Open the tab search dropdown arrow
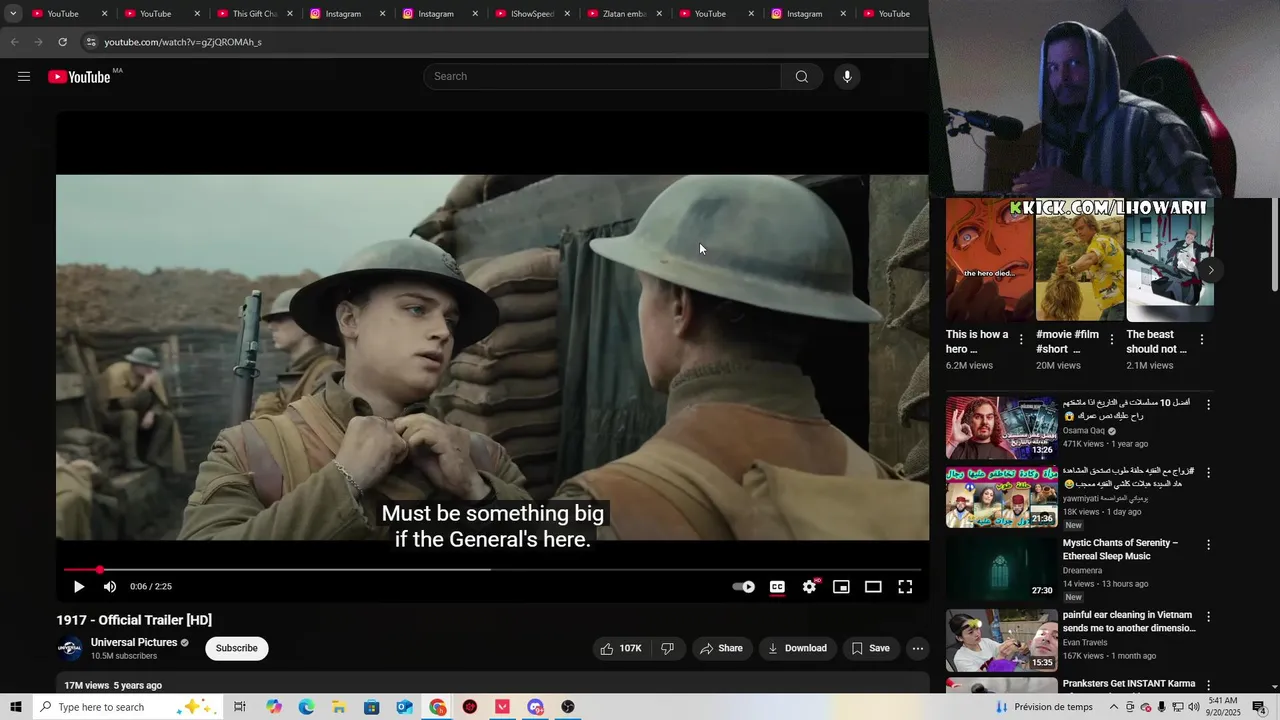Viewport: 1280px width, 720px height. click(x=13, y=13)
